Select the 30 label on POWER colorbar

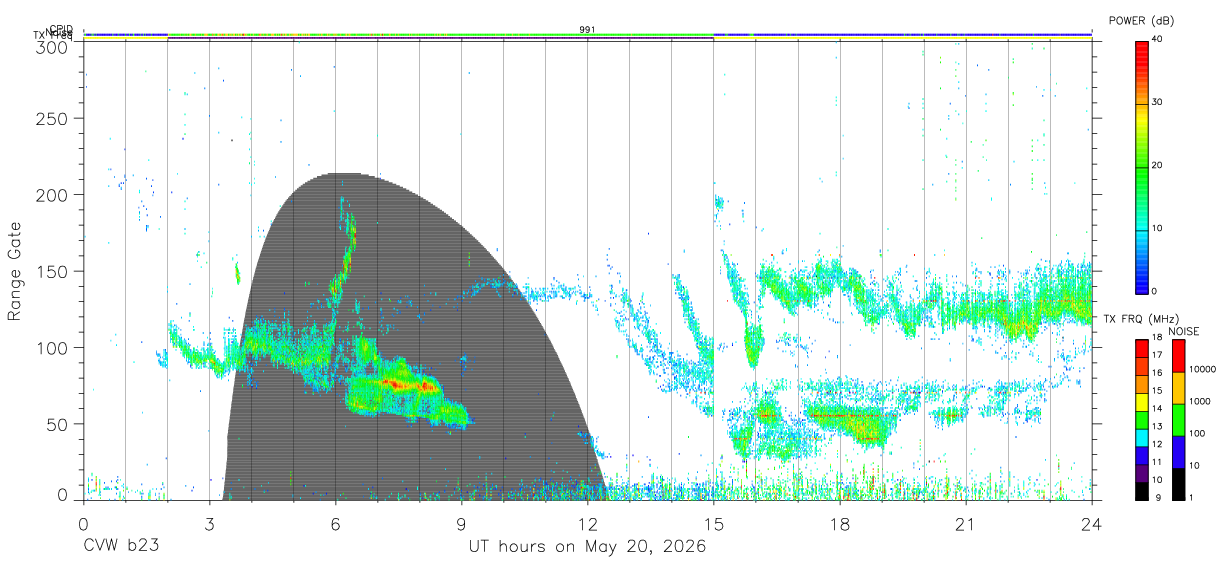click(1157, 103)
